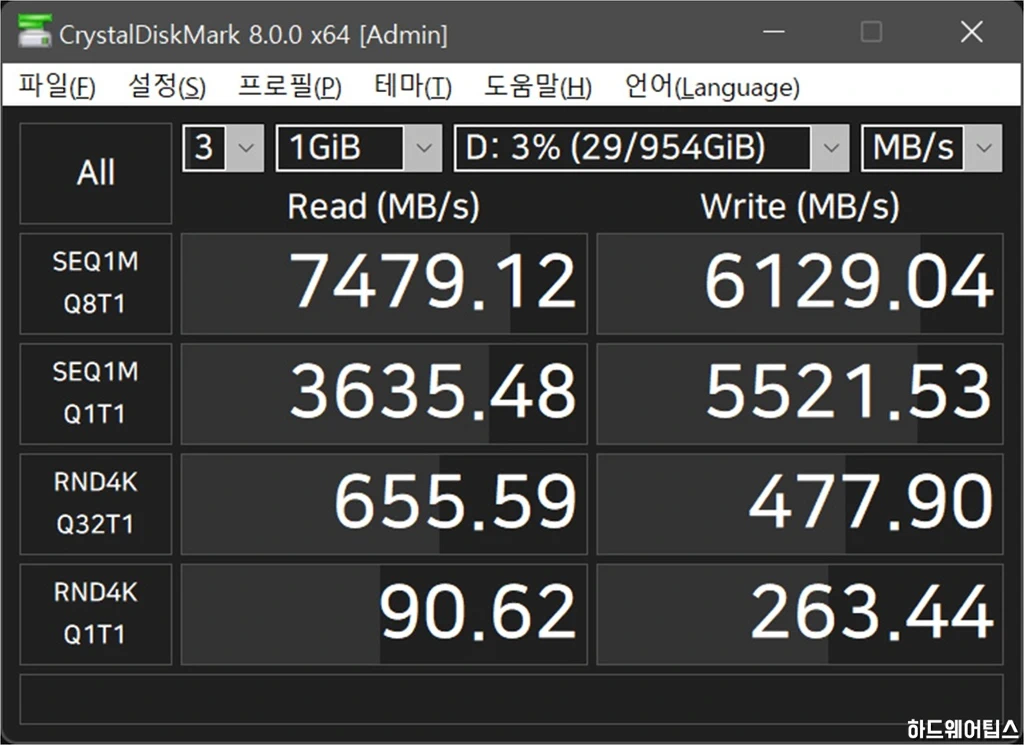Minimize the CrystalDiskMark window
This screenshot has height=745, width=1024.
coord(774,31)
